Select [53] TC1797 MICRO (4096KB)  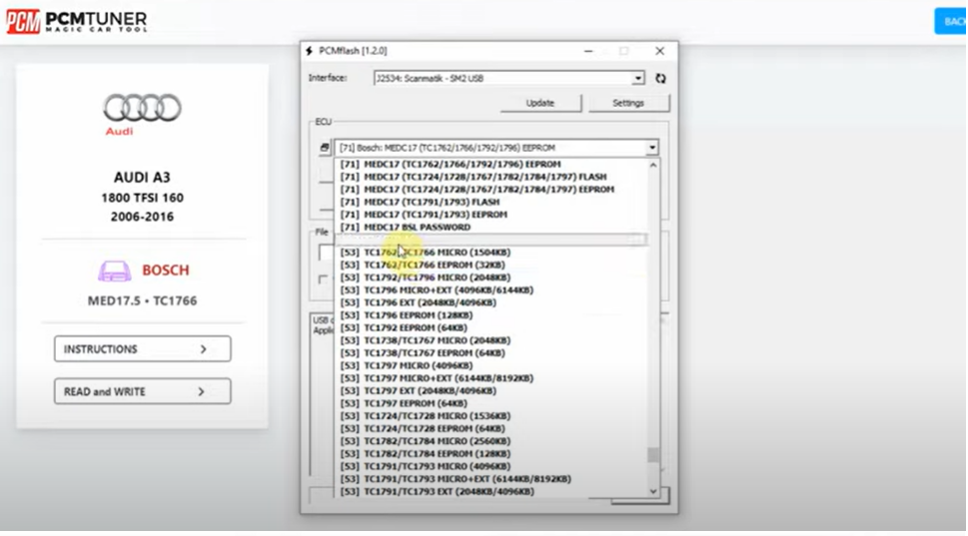tap(491, 366)
